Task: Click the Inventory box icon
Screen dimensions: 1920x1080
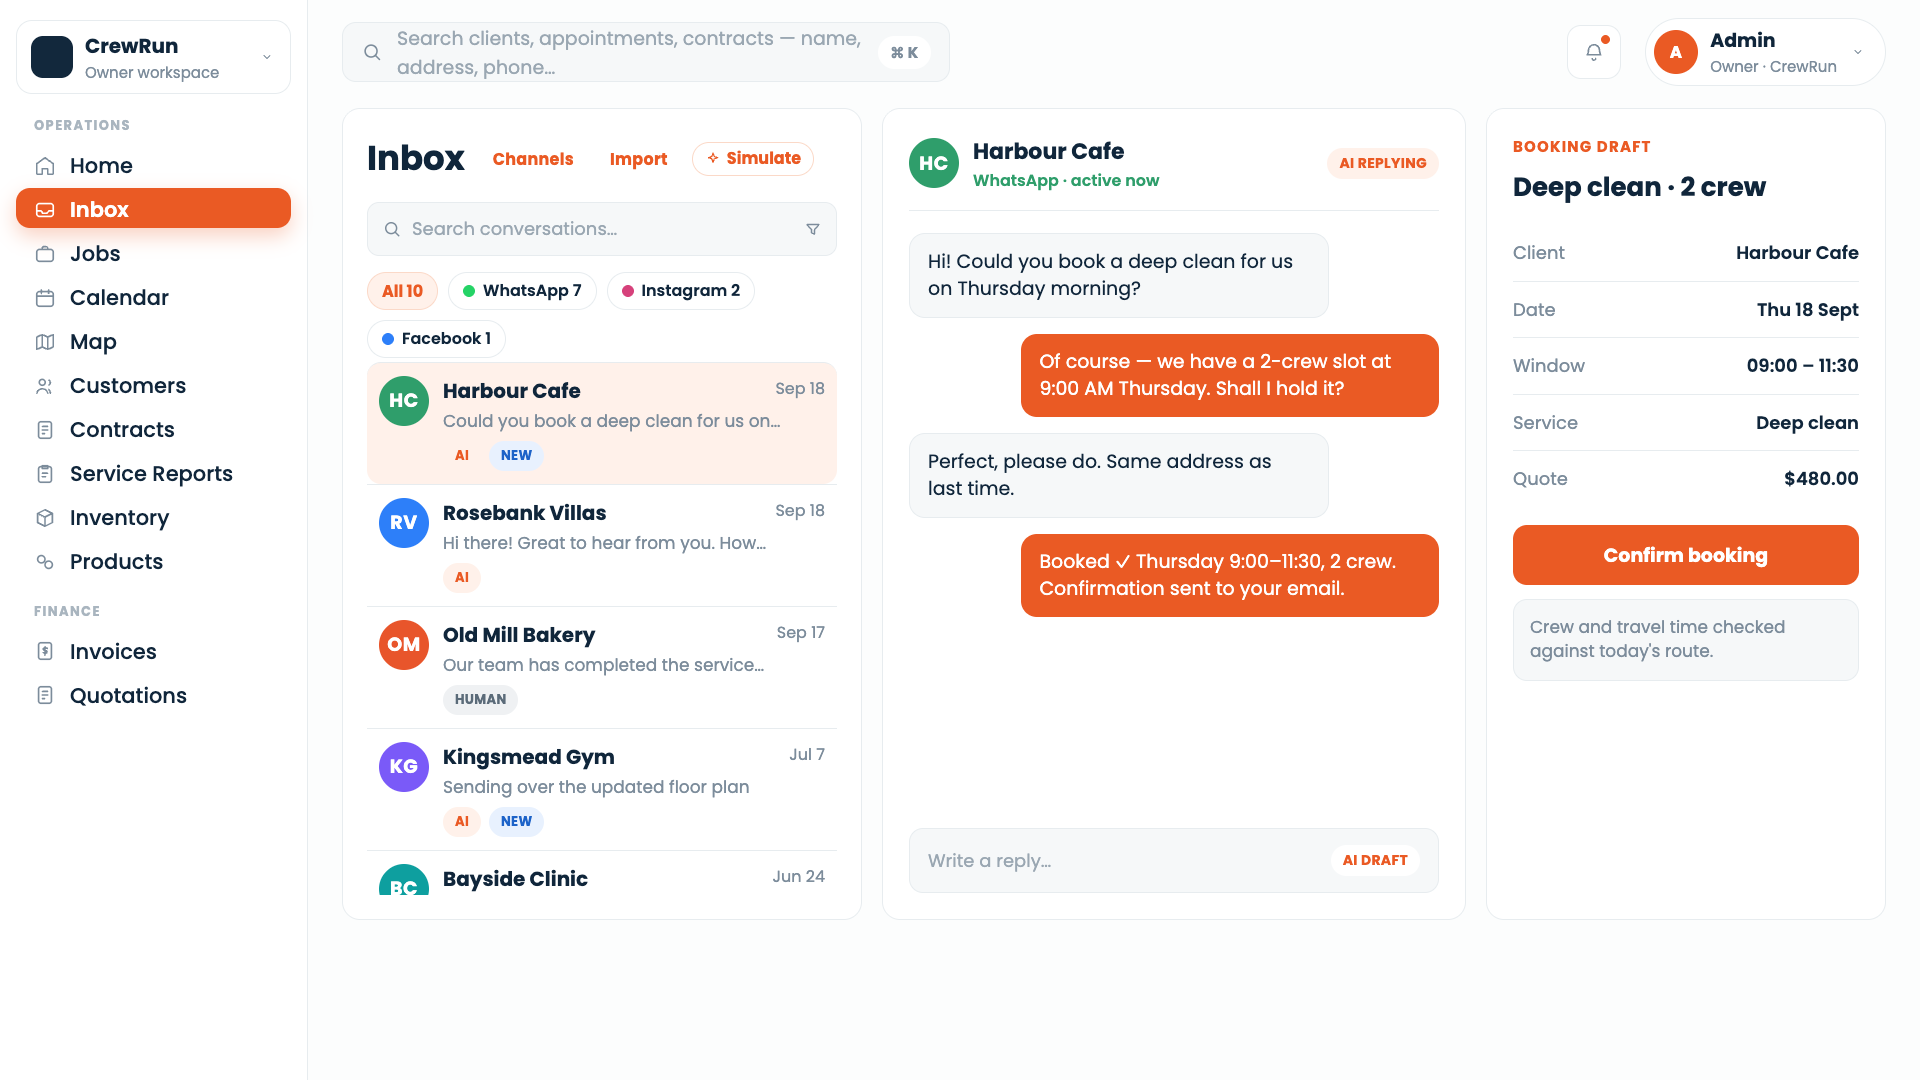Action: pyautogui.click(x=45, y=518)
